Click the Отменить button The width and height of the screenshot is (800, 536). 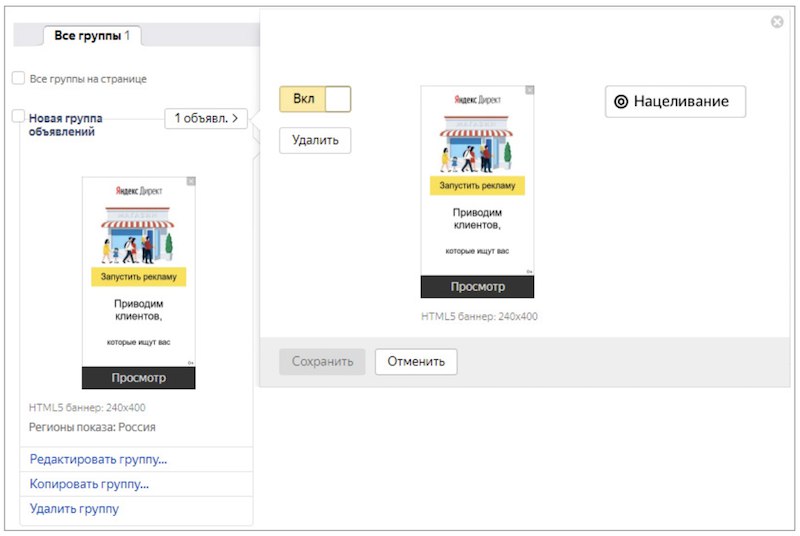coord(416,362)
